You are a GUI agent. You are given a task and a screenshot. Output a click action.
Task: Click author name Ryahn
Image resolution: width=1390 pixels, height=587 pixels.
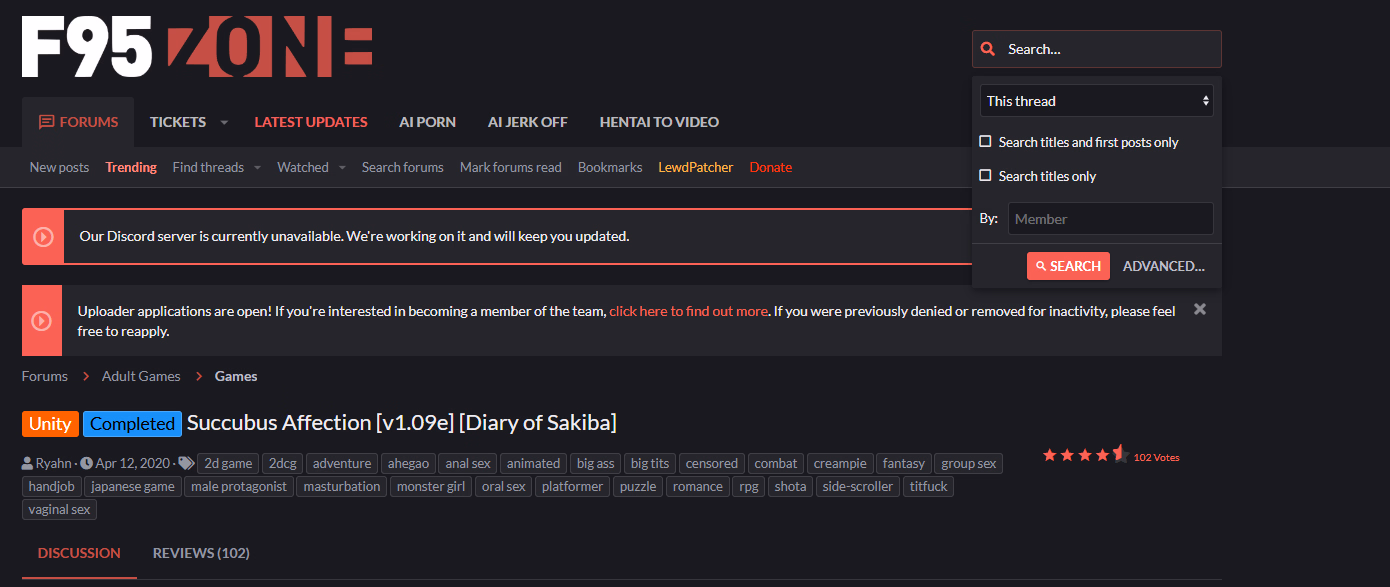53,463
